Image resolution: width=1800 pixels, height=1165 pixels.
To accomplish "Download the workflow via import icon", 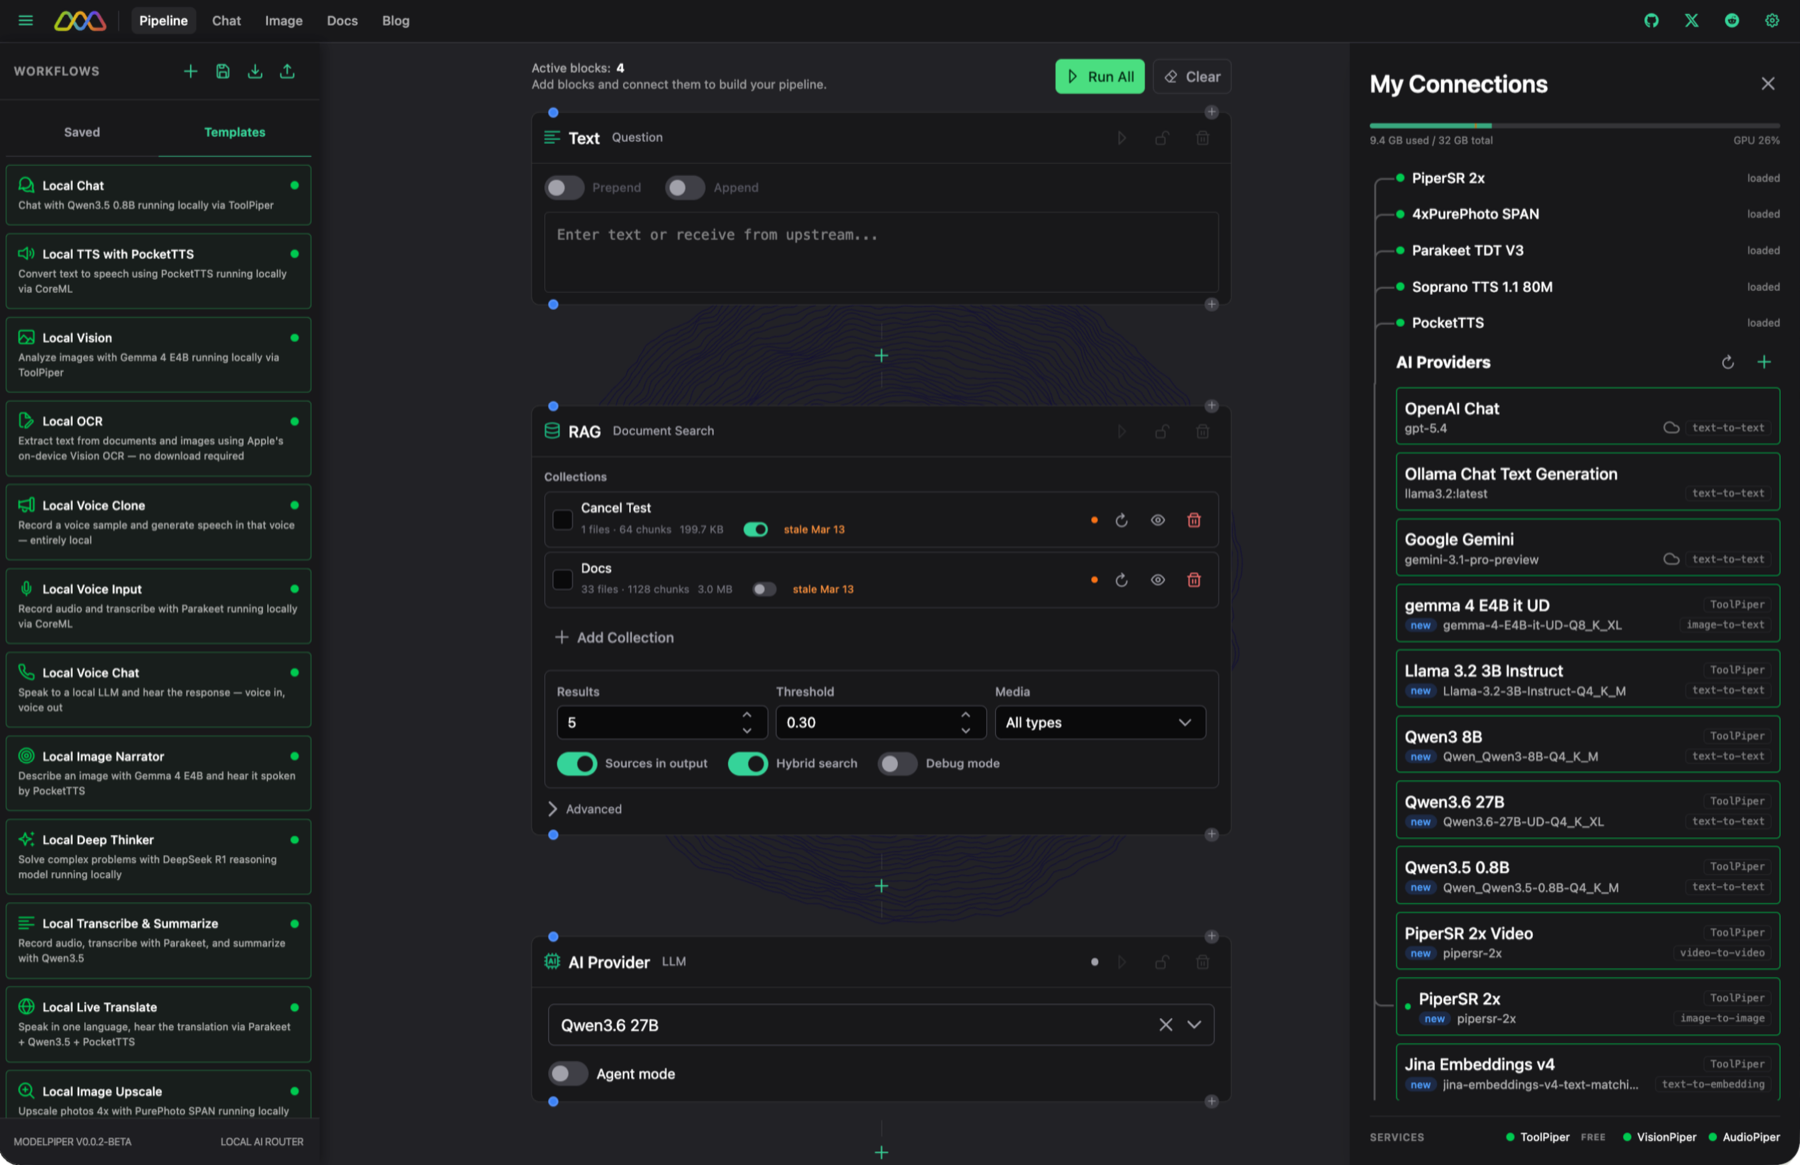I will (255, 71).
